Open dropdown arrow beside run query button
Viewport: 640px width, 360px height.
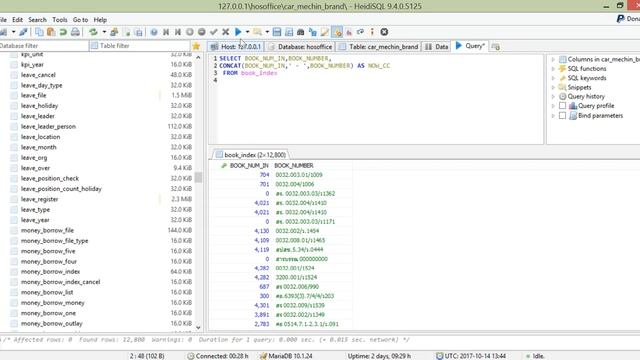pyautogui.click(x=247, y=32)
